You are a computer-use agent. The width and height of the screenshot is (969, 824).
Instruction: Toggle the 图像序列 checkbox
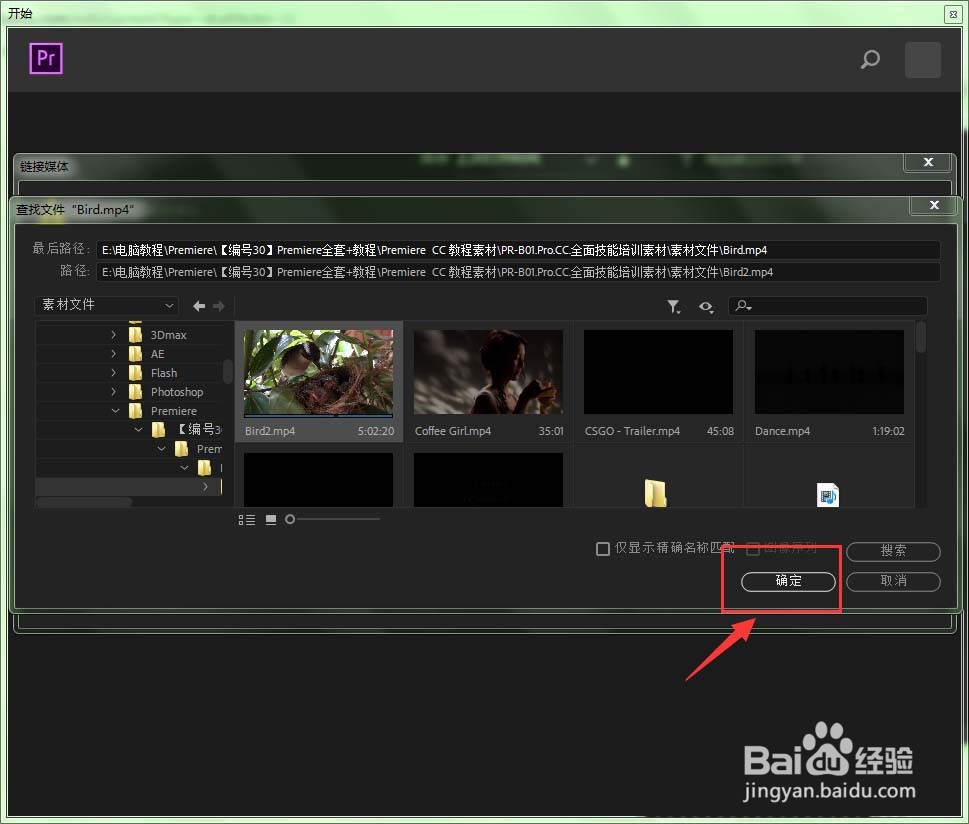click(753, 549)
